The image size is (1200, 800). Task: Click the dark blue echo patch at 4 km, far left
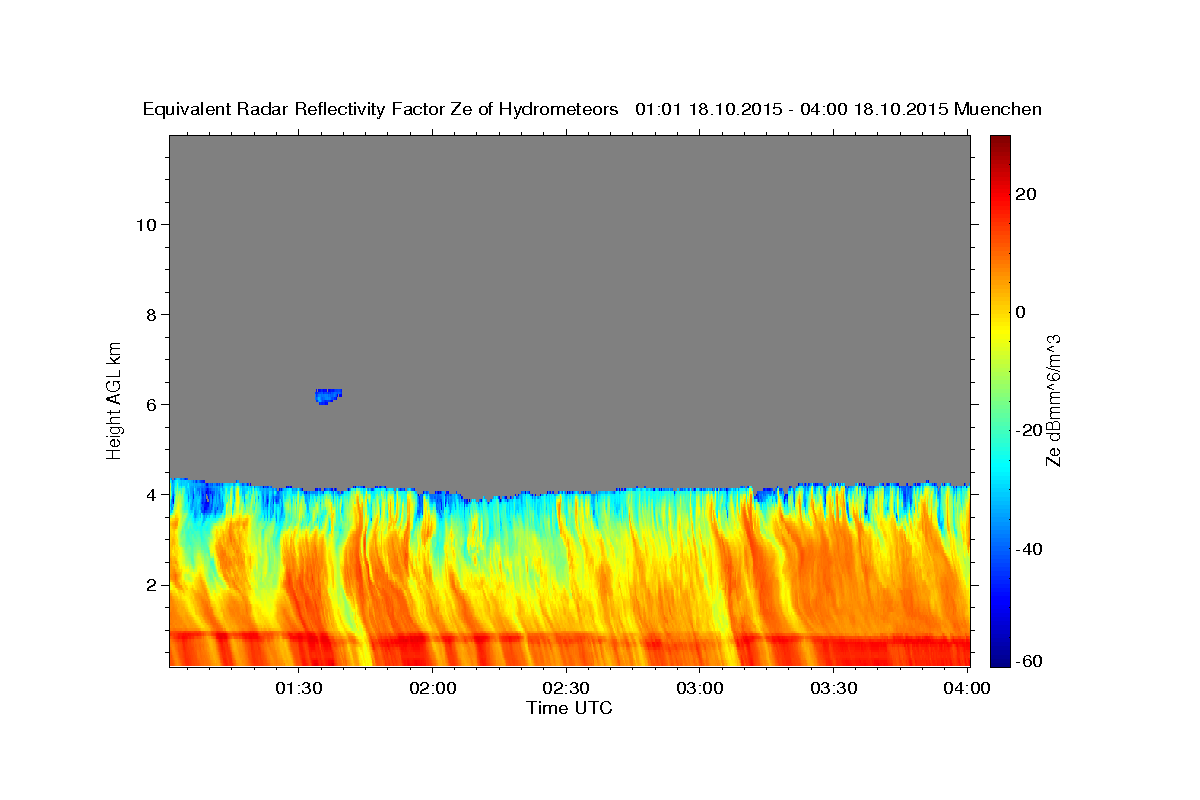[x=208, y=498]
